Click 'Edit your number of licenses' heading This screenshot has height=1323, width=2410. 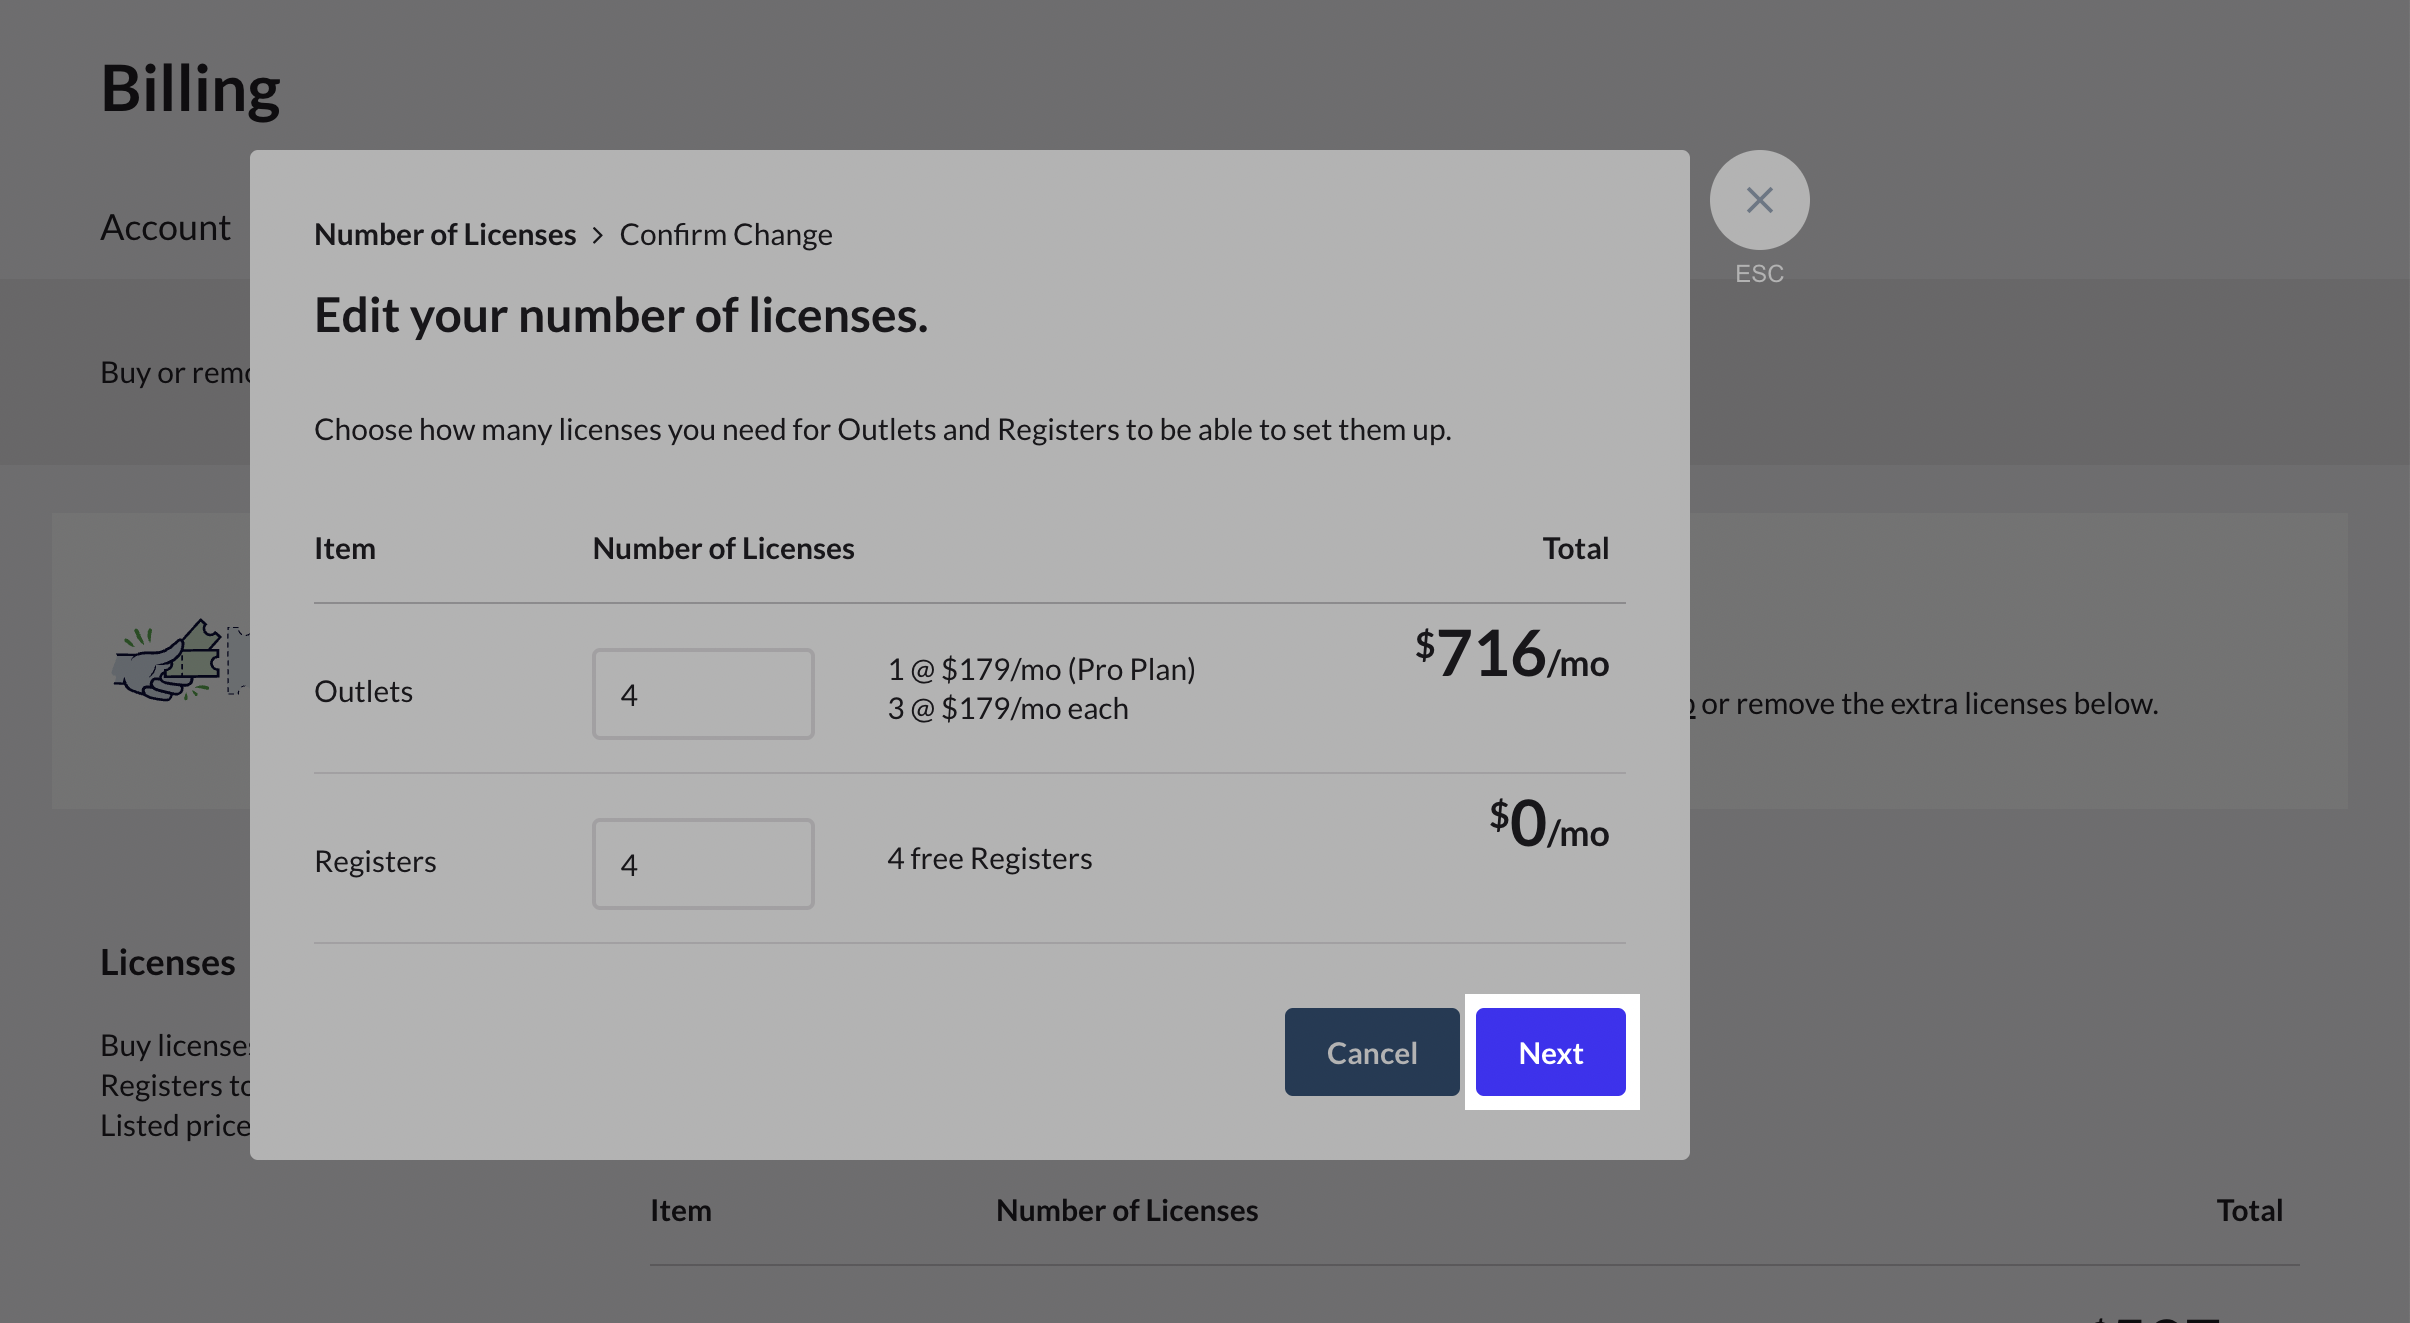tap(621, 316)
